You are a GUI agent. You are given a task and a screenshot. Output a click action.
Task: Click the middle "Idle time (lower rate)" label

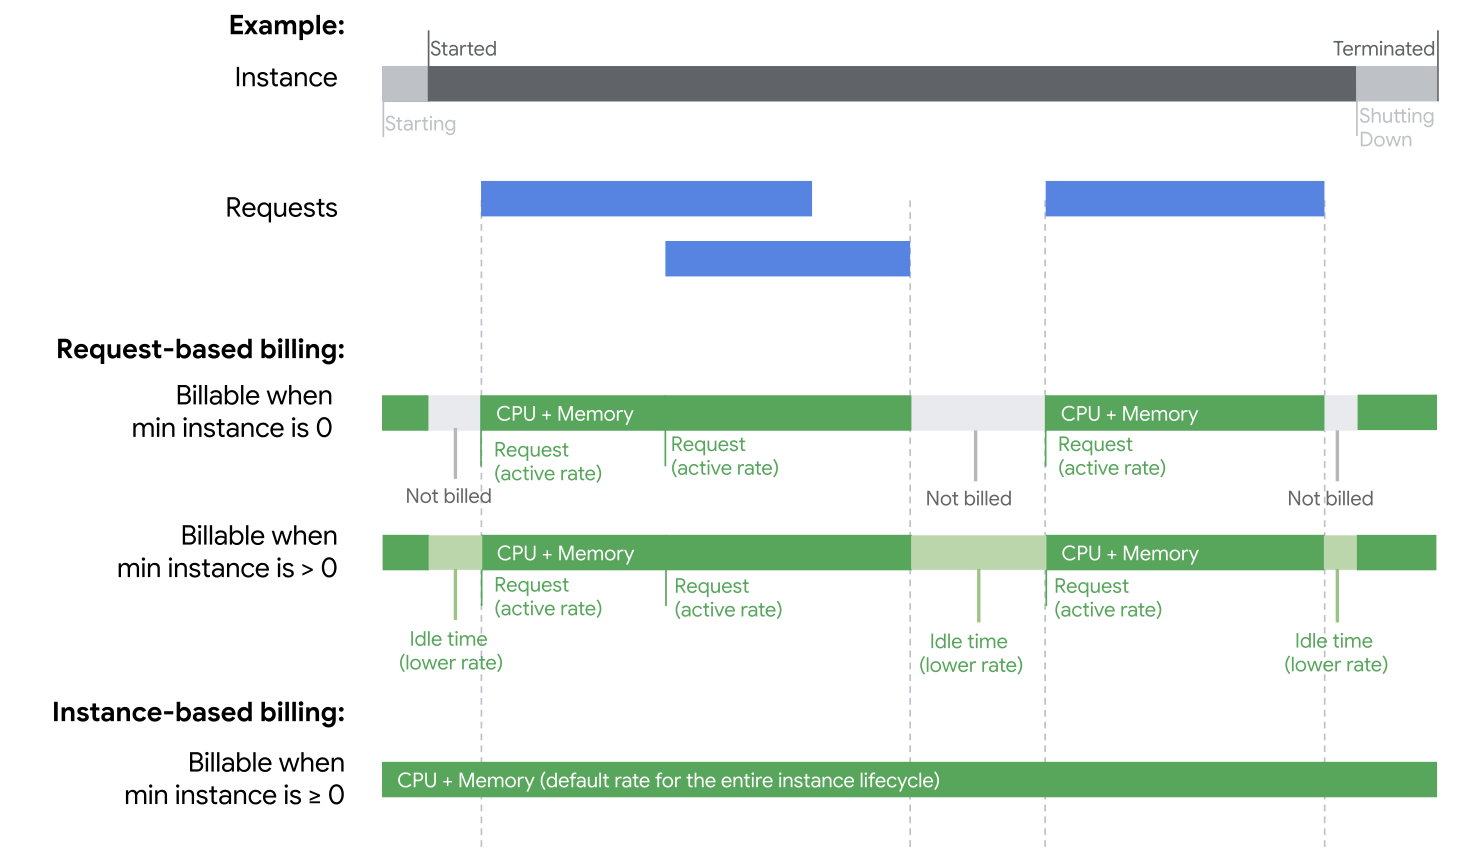click(x=970, y=653)
